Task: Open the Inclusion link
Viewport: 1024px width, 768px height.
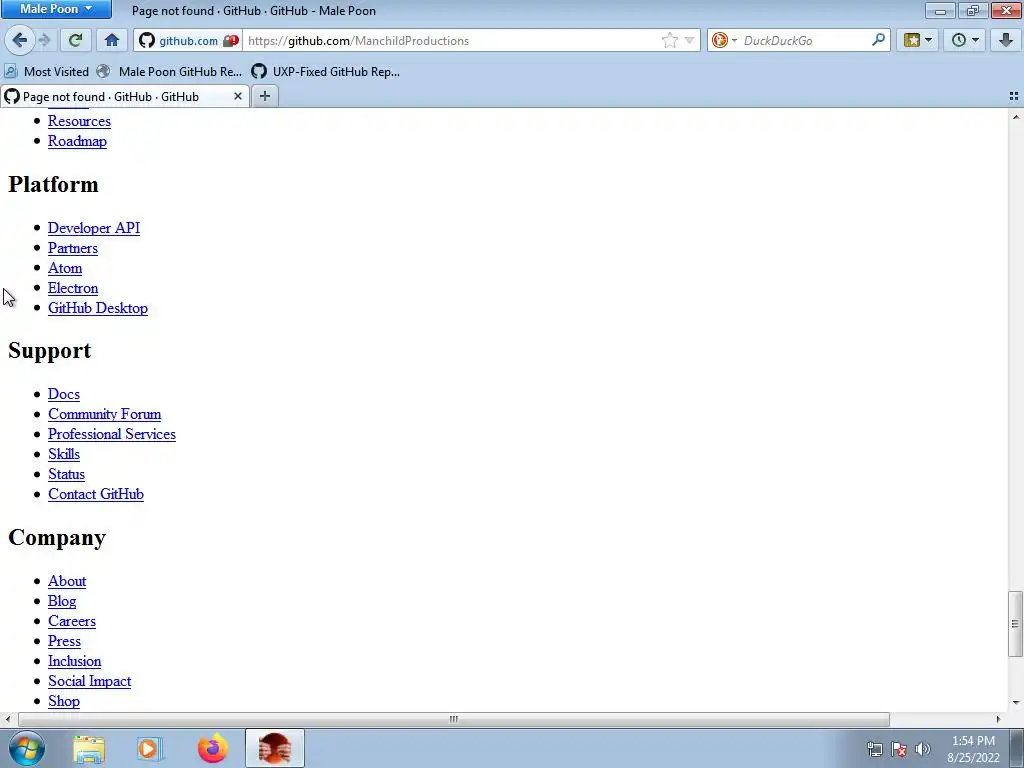Action: pyautogui.click(x=74, y=662)
